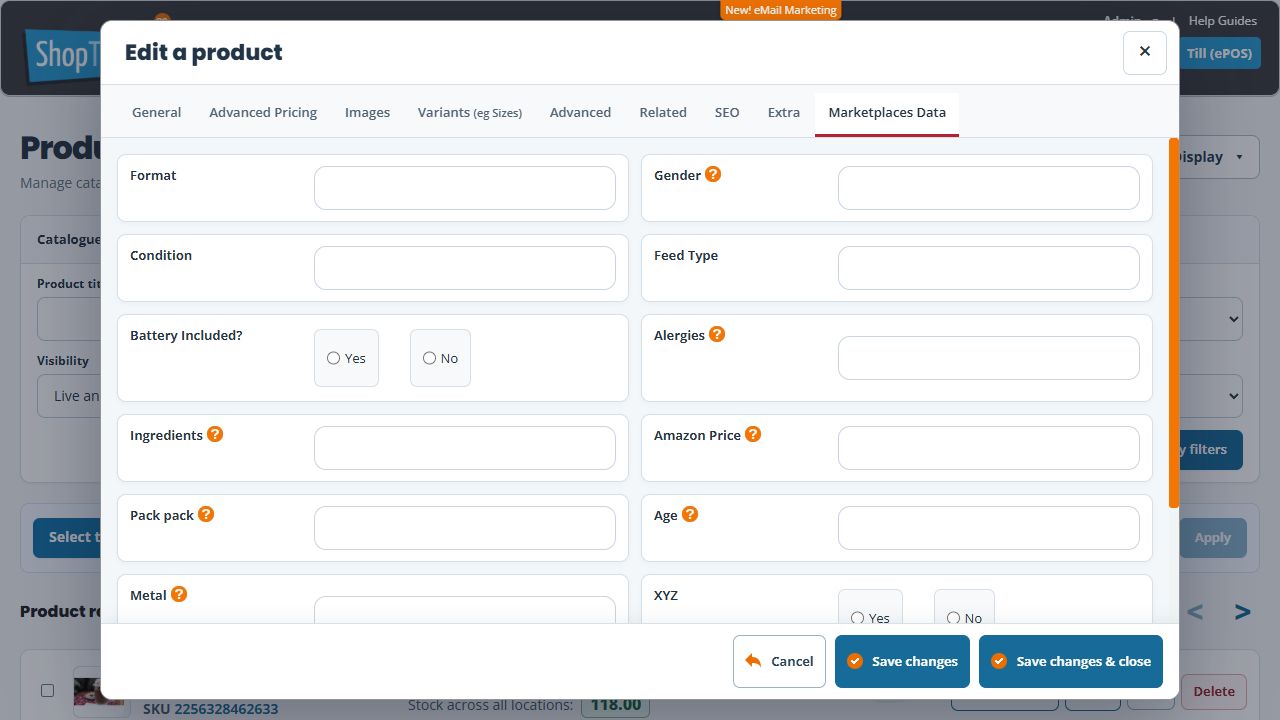Open the help icon beside Gender
Viewport: 1280px width, 720px height.
point(713,174)
